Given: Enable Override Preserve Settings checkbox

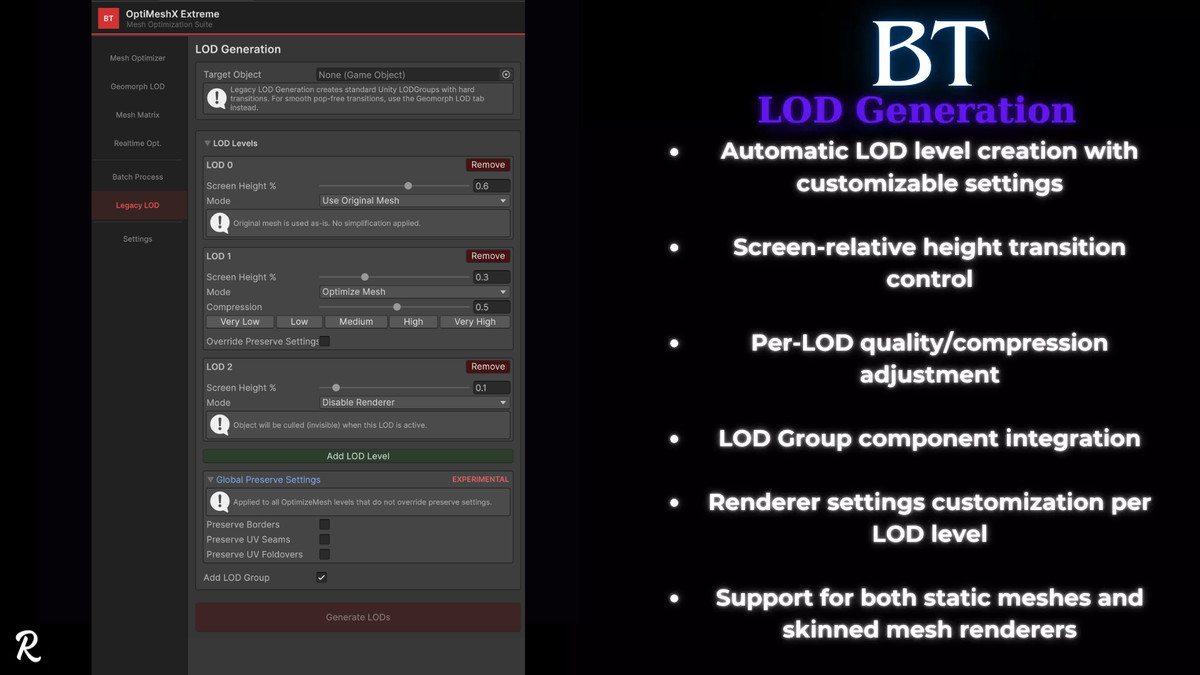Looking at the screenshot, I should tap(324, 341).
